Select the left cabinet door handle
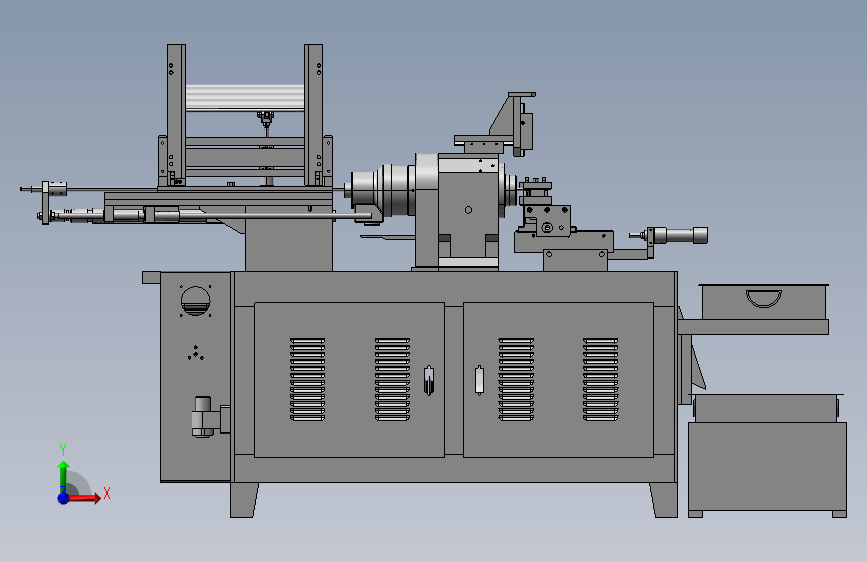The width and height of the screenshot is (867, 562). pyautogui.click(x=429, y=380)
